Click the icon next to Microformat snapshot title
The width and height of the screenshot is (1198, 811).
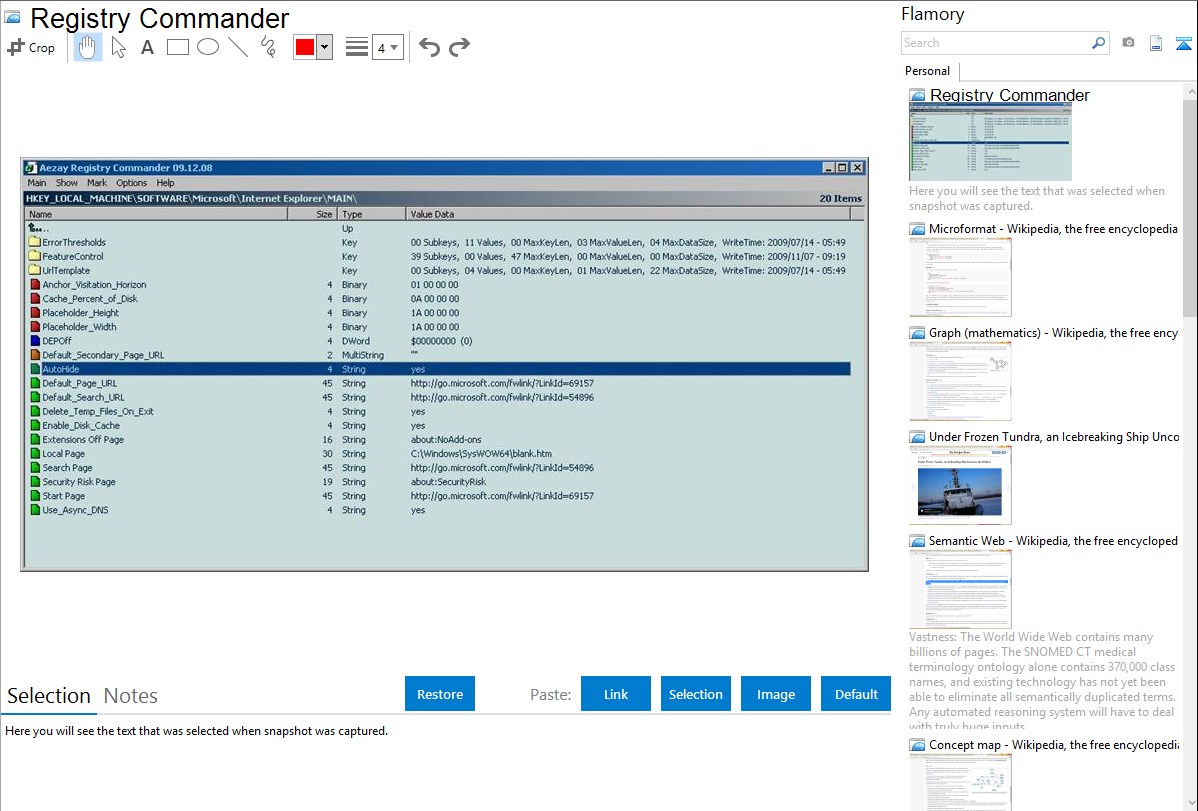(x=917, y=229)
